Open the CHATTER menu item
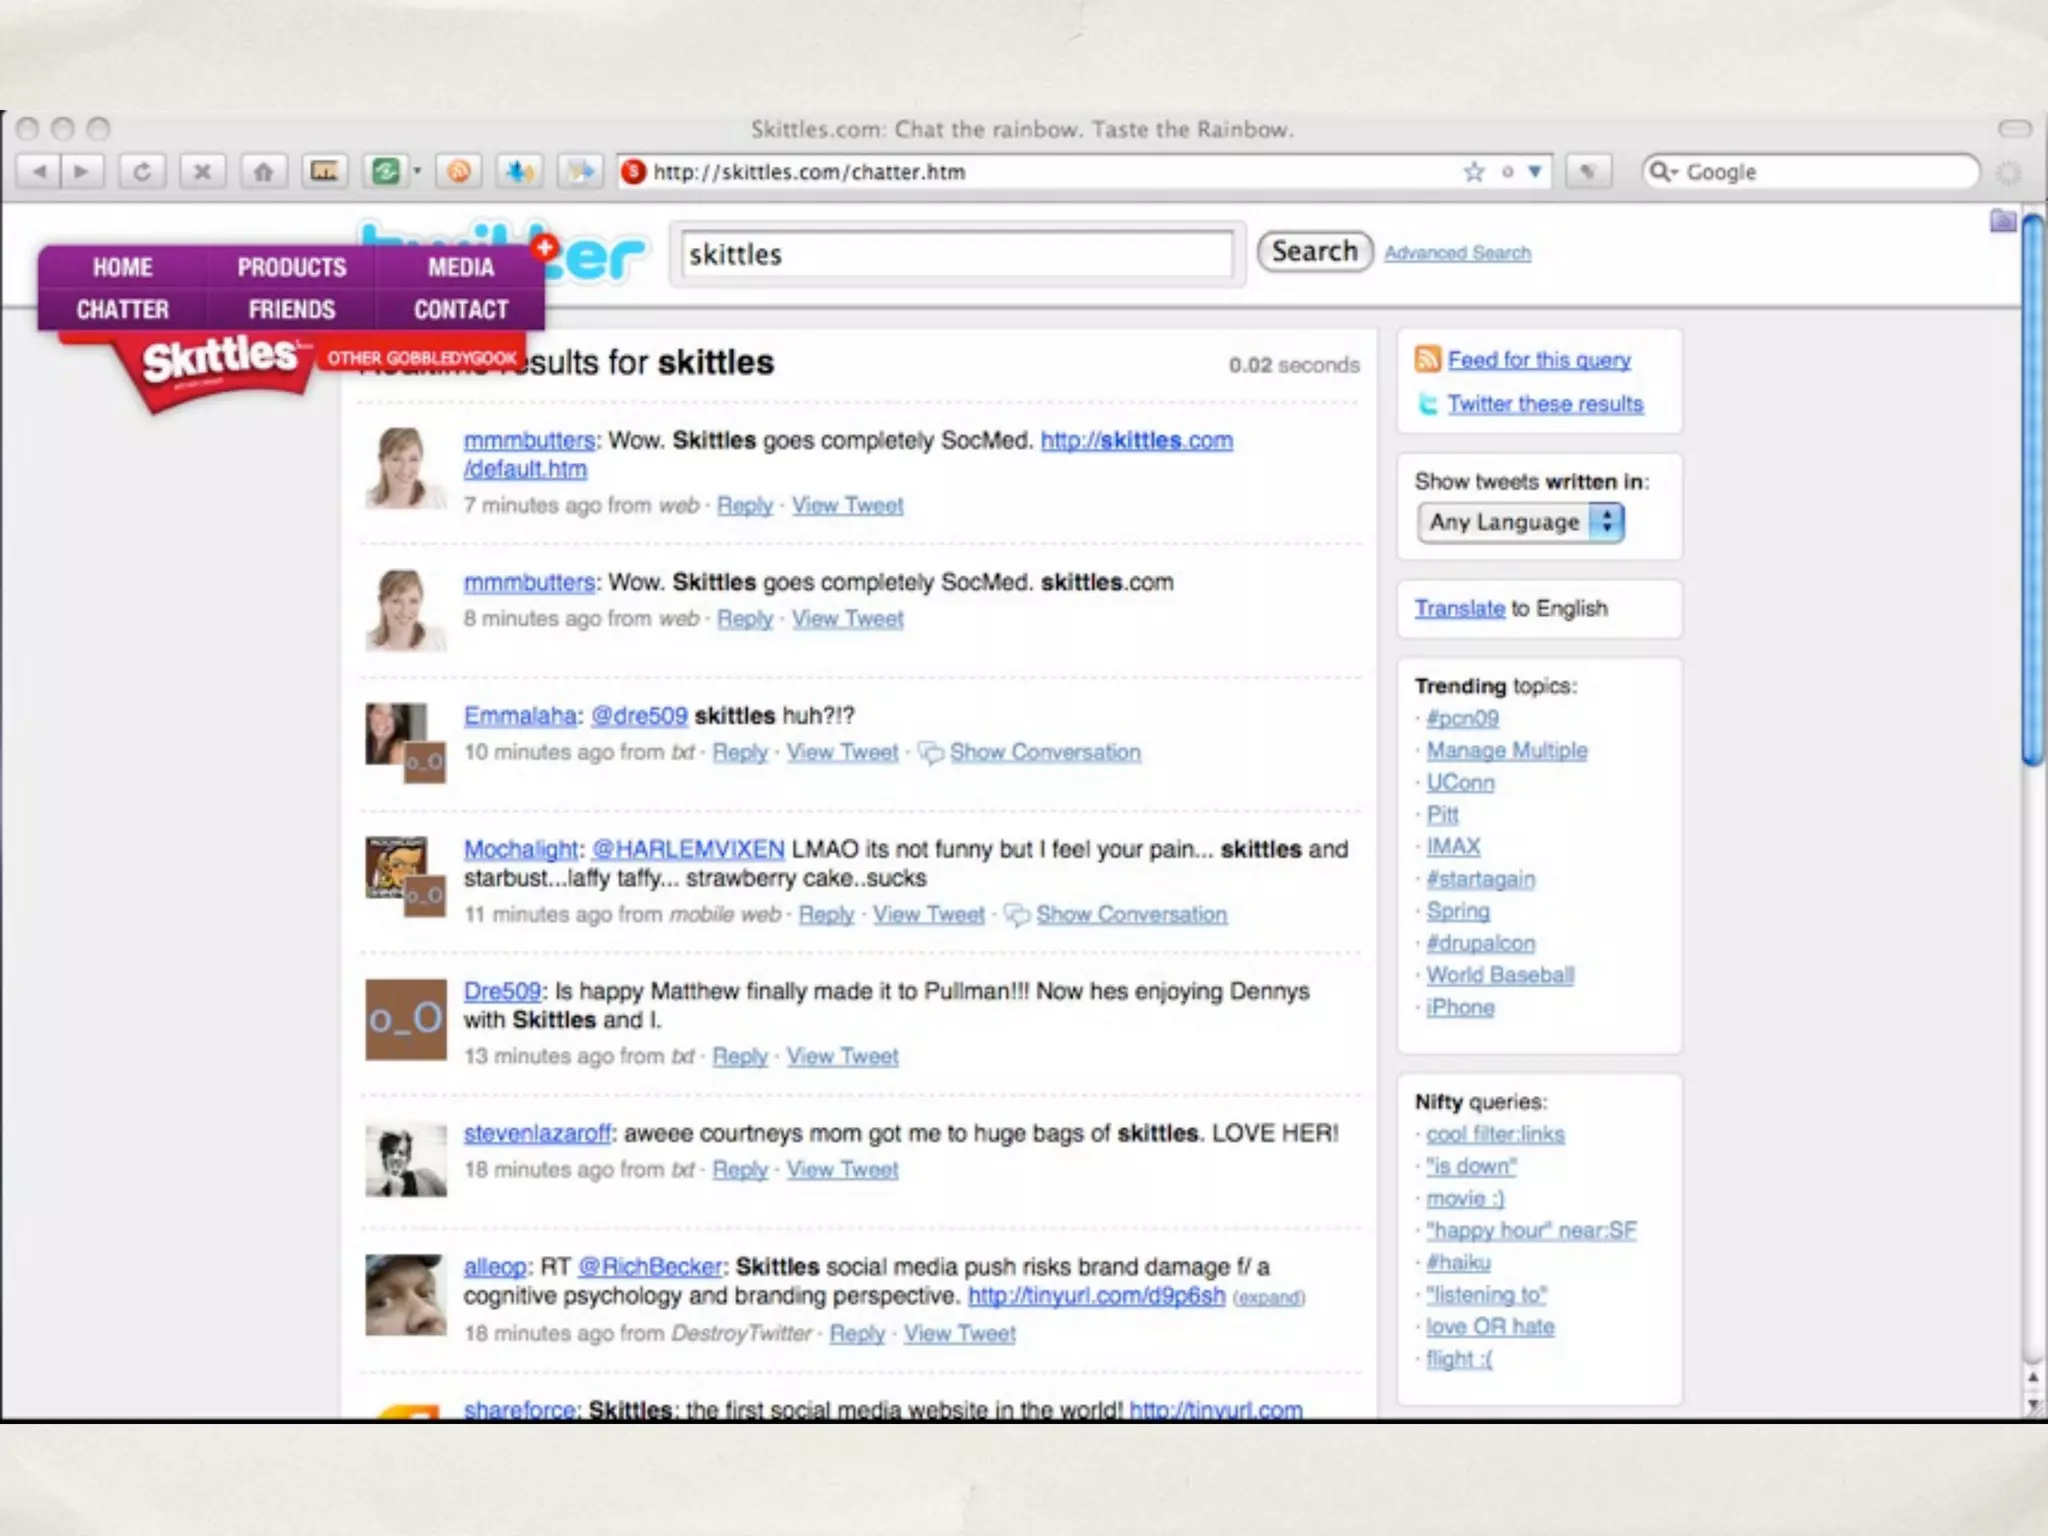Viewport: 2048px width, 1536px height. pos(122,310)
